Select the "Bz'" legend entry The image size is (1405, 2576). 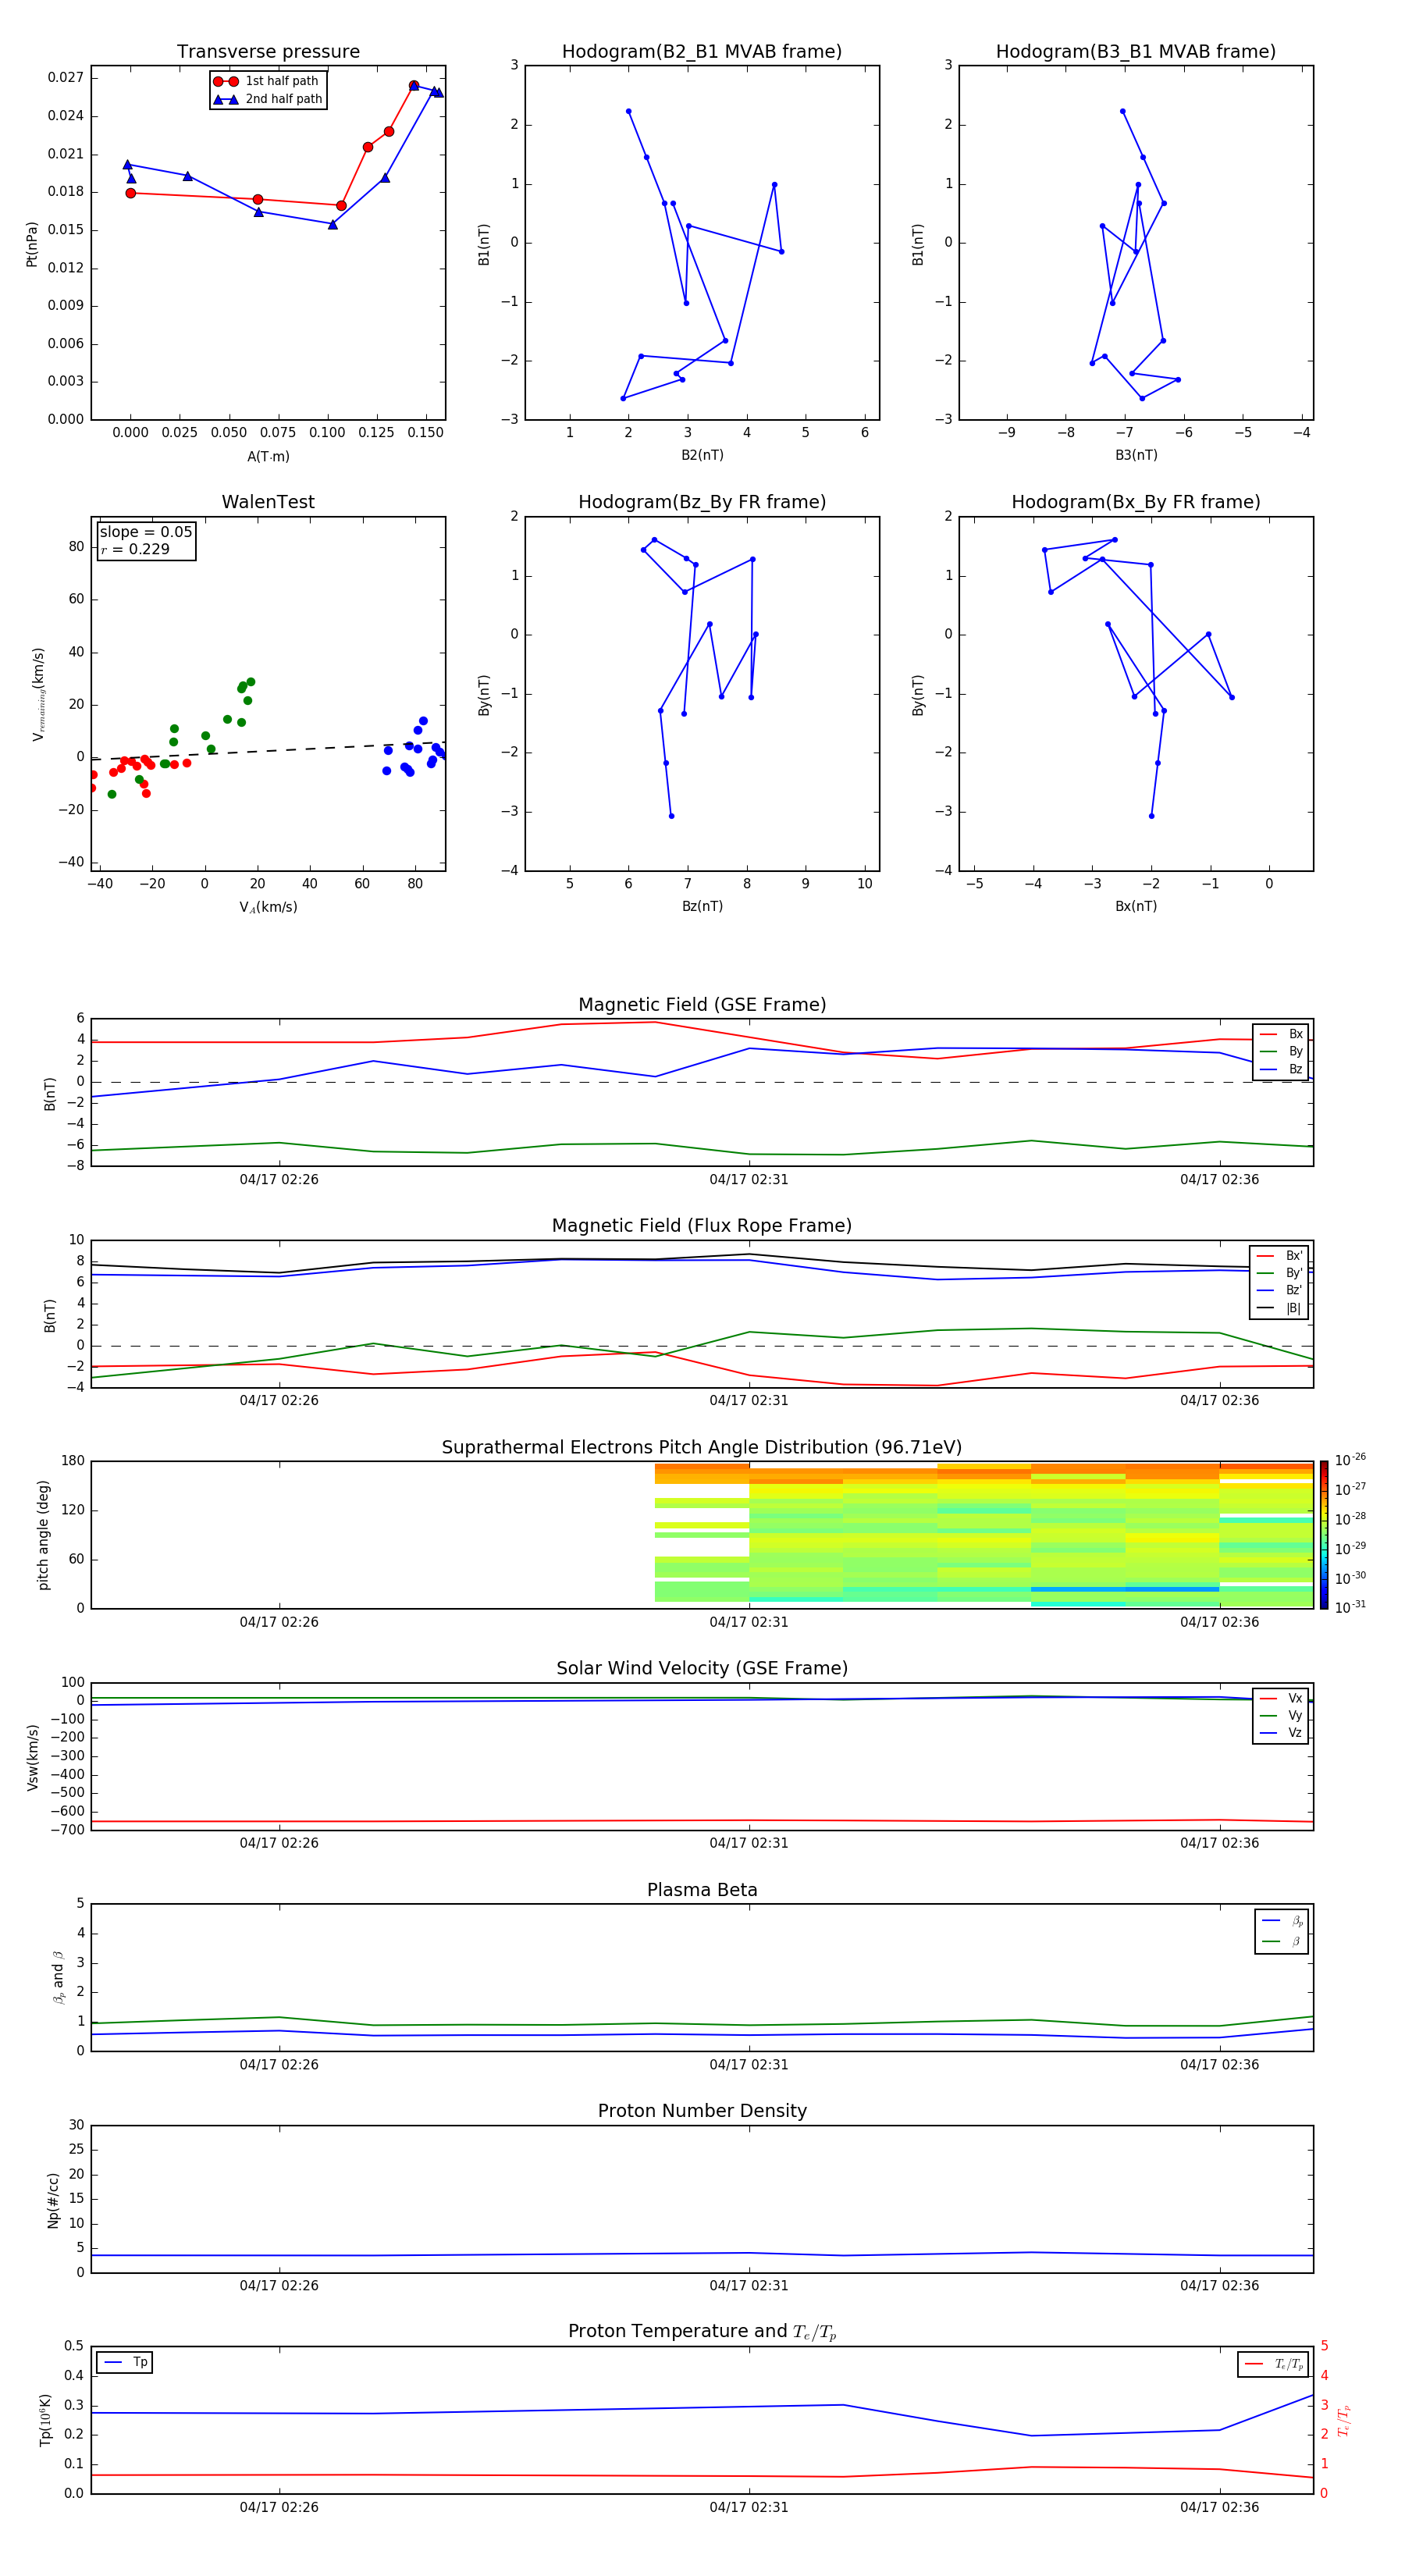[1280, 1290]
